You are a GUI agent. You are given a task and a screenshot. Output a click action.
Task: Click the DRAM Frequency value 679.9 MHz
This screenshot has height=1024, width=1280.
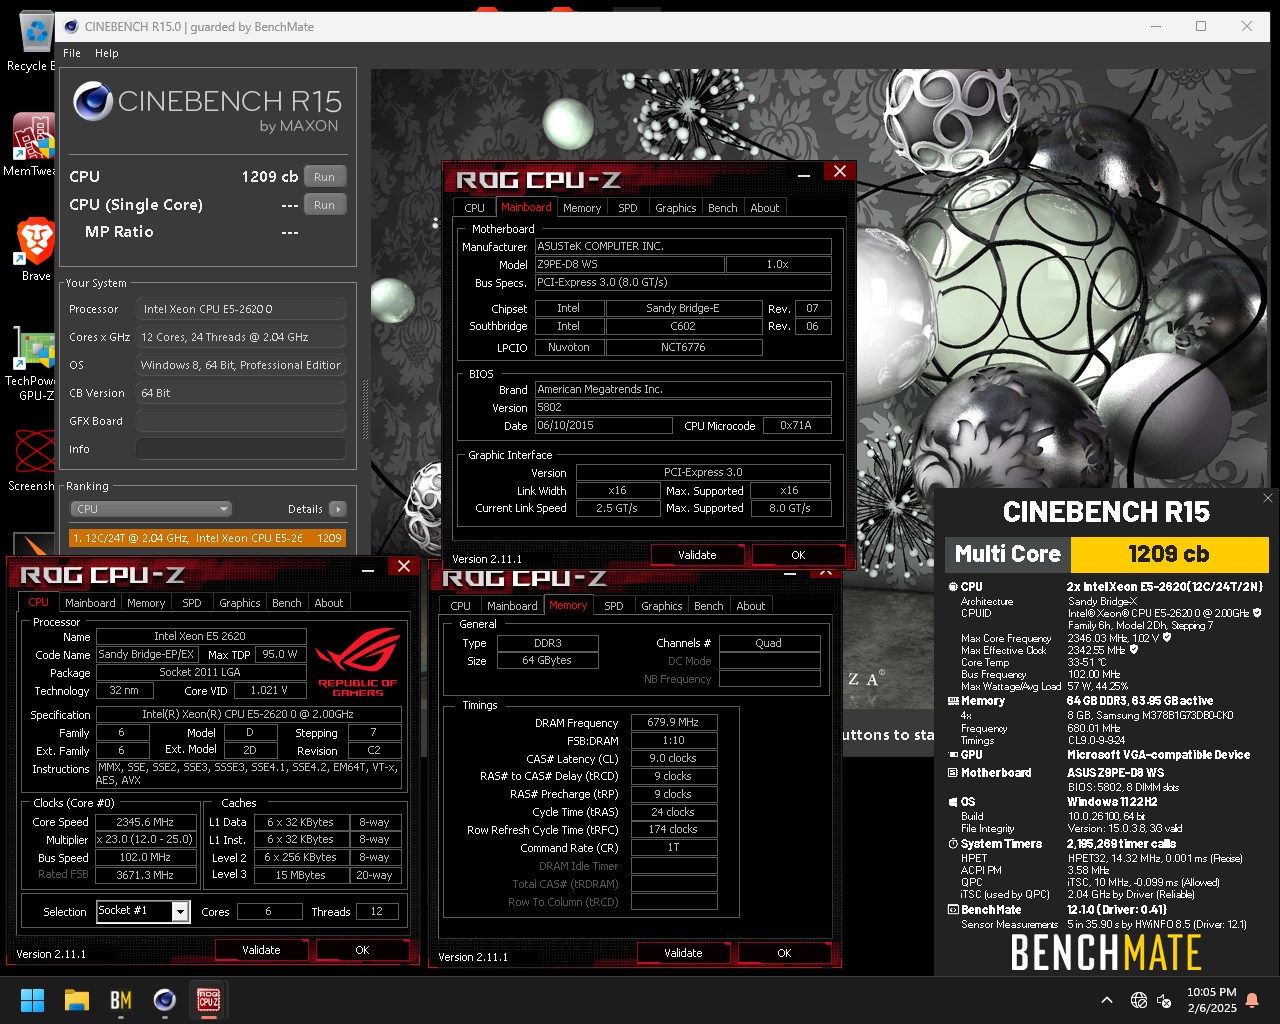click(673, 722)
